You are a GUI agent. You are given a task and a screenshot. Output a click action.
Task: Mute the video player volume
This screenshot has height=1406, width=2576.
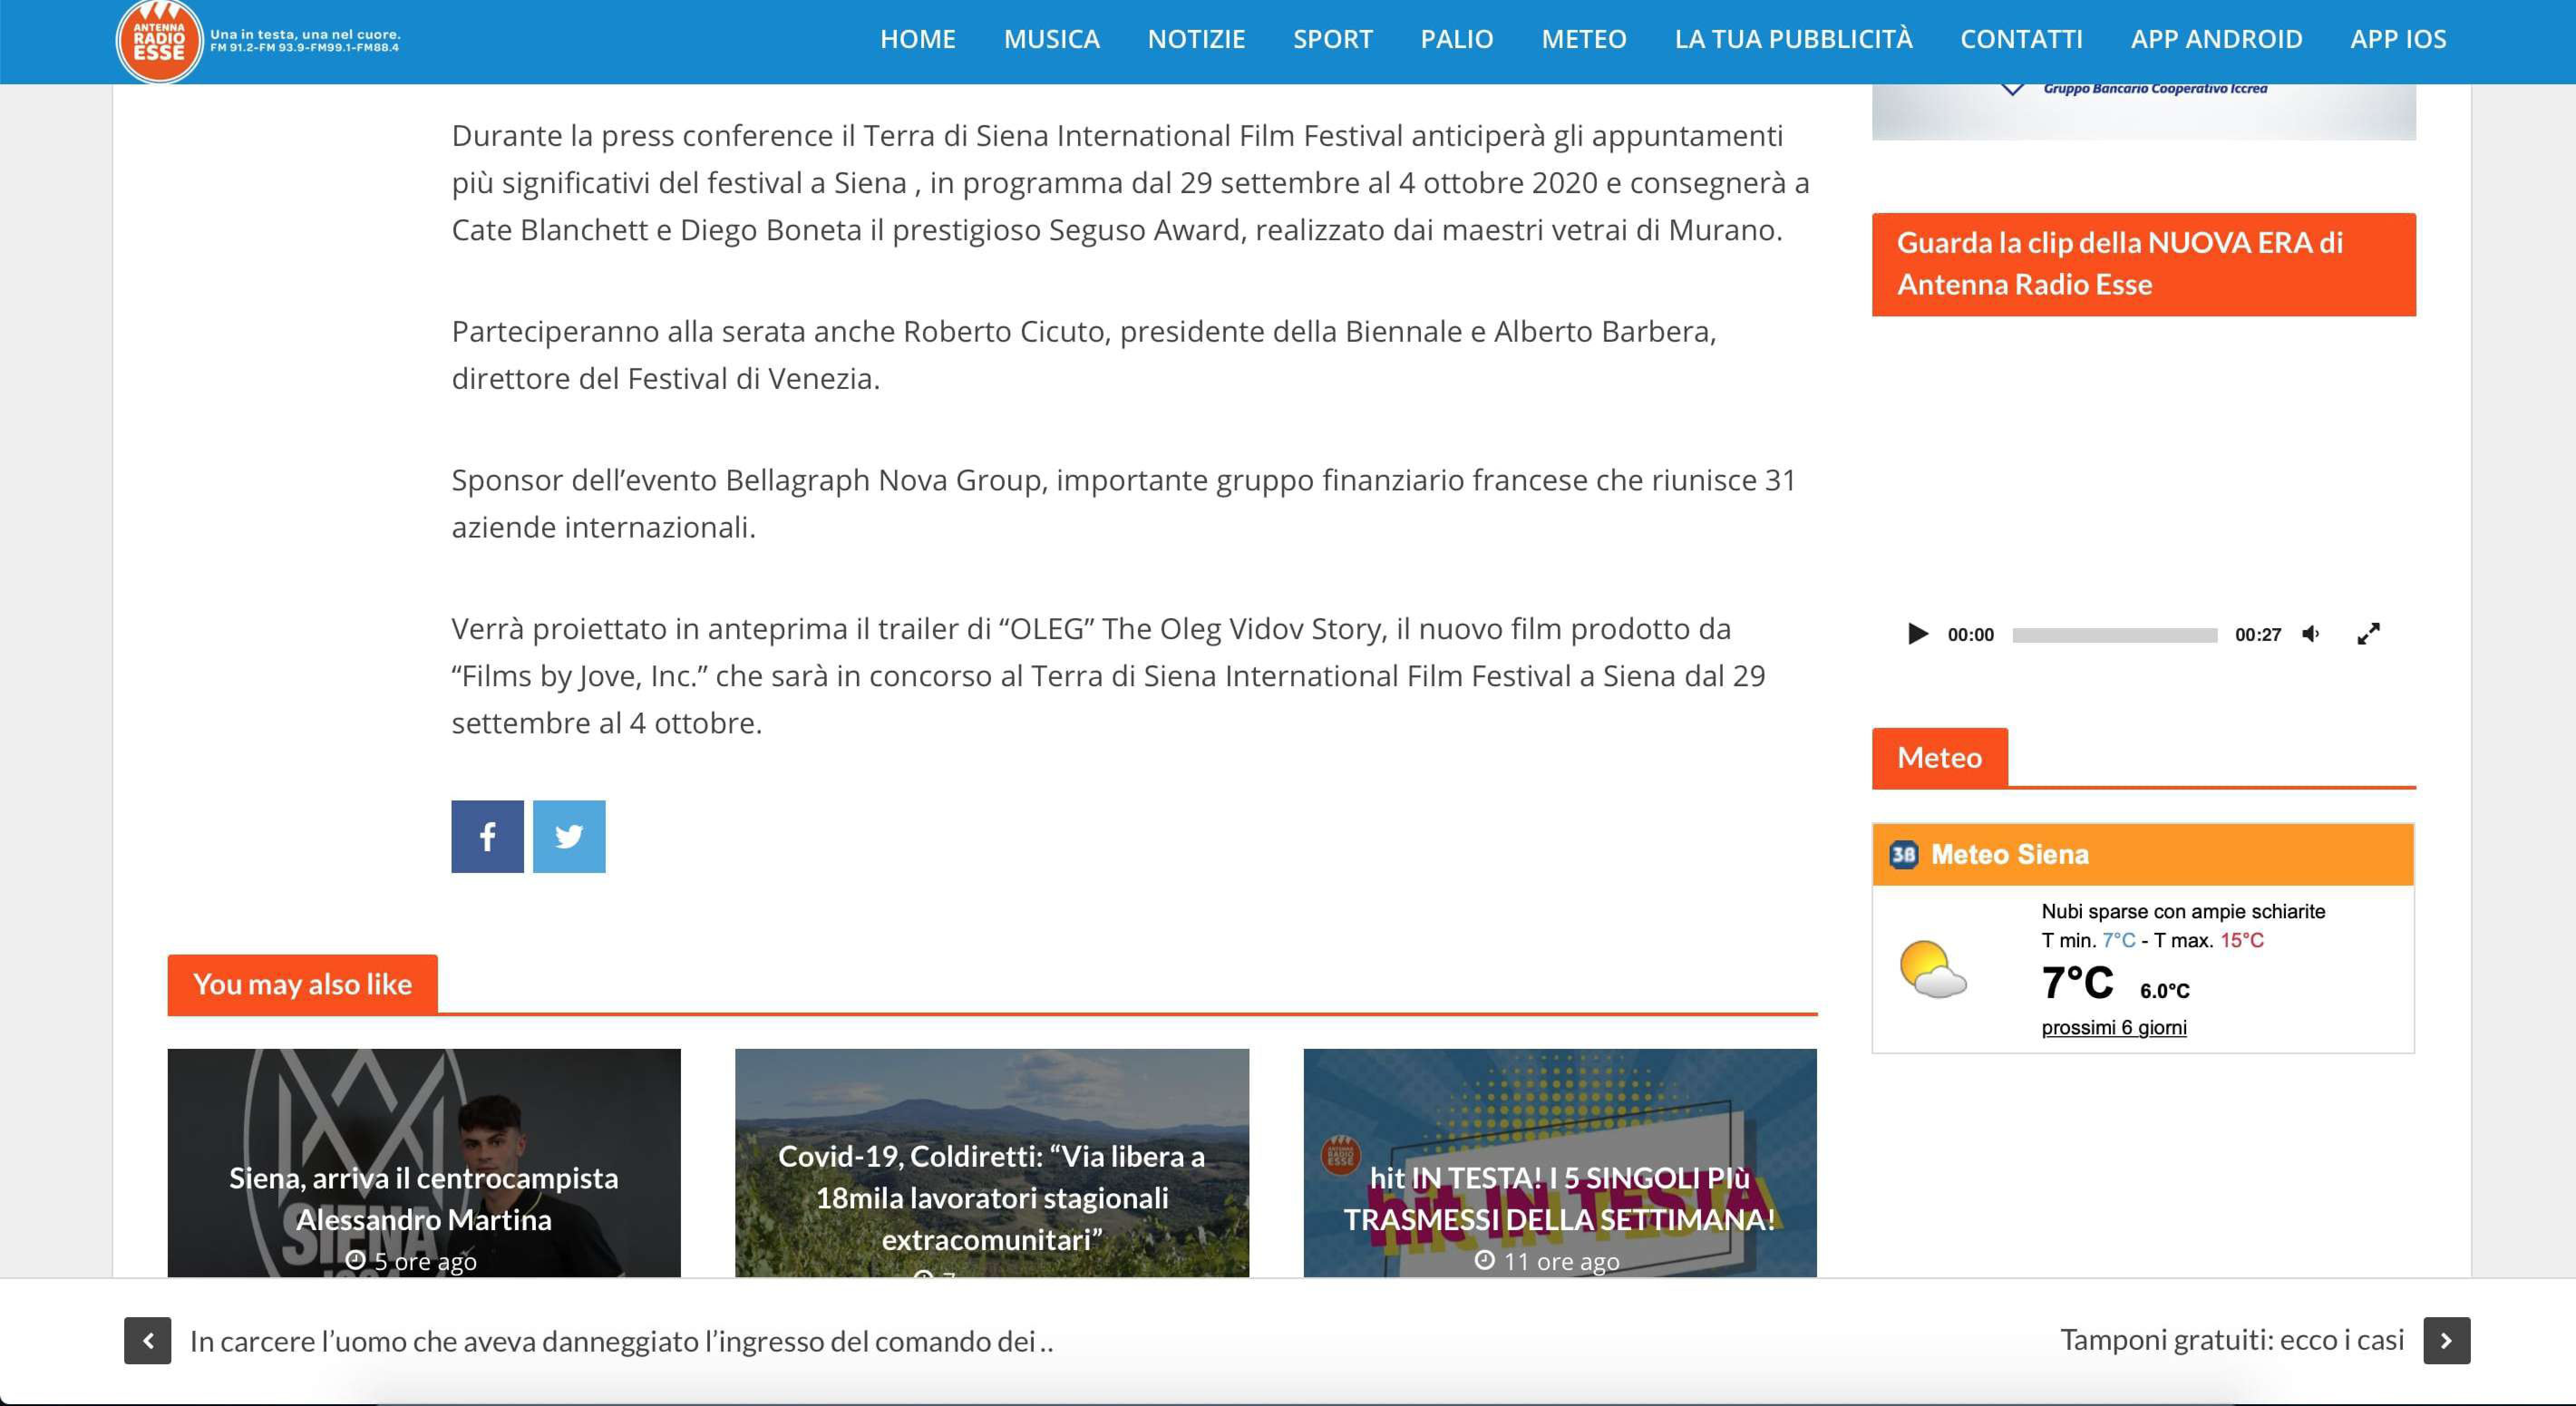point(2311,634)
